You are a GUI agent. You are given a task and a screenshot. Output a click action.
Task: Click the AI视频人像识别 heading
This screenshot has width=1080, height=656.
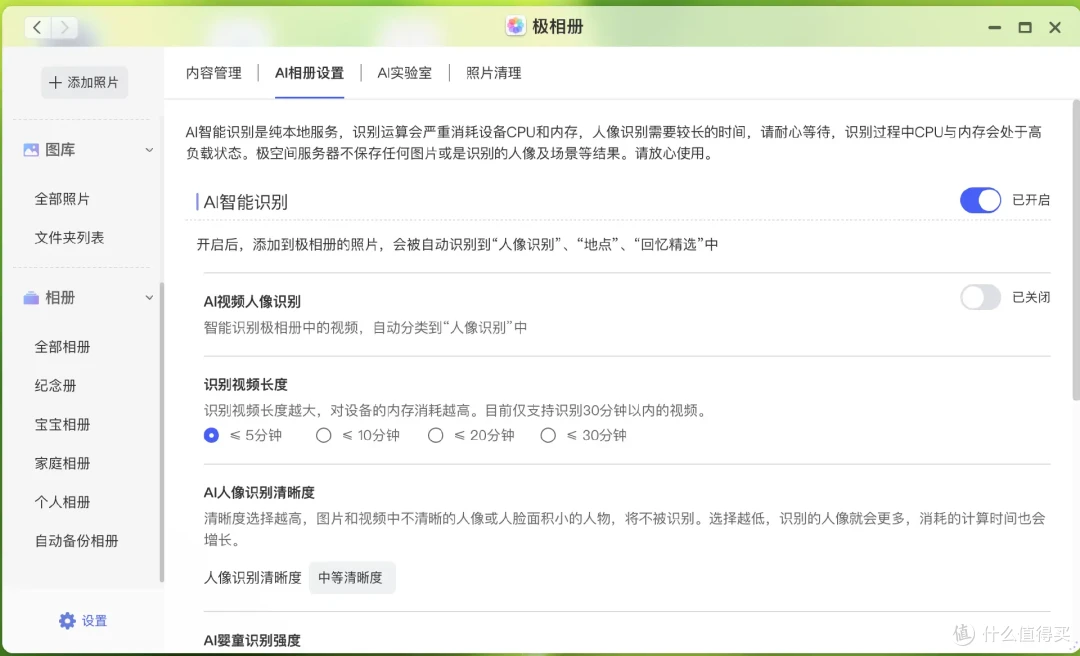pos(252,302)
